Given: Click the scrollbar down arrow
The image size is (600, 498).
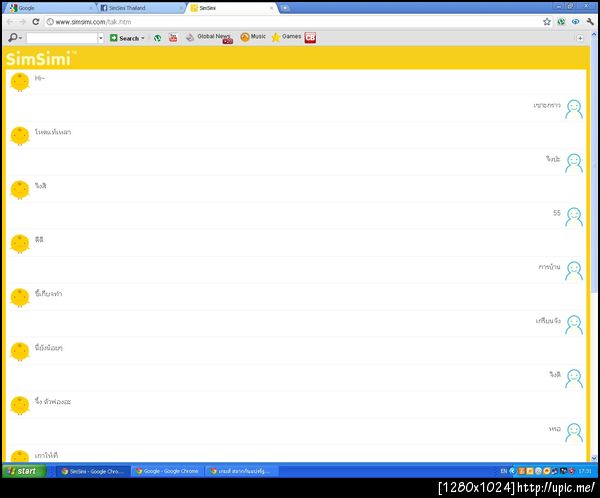Looking at the screenshot, I should [593, 458].
